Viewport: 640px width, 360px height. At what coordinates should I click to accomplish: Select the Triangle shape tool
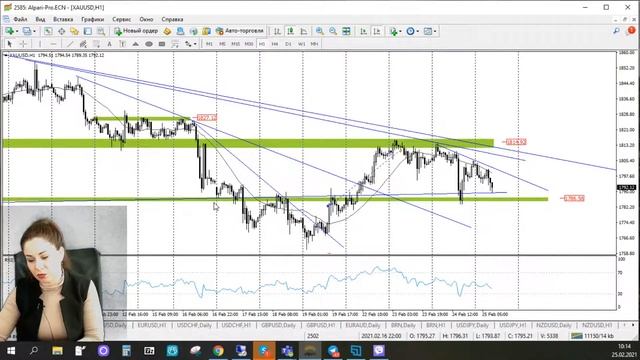[x=136, y=44]
